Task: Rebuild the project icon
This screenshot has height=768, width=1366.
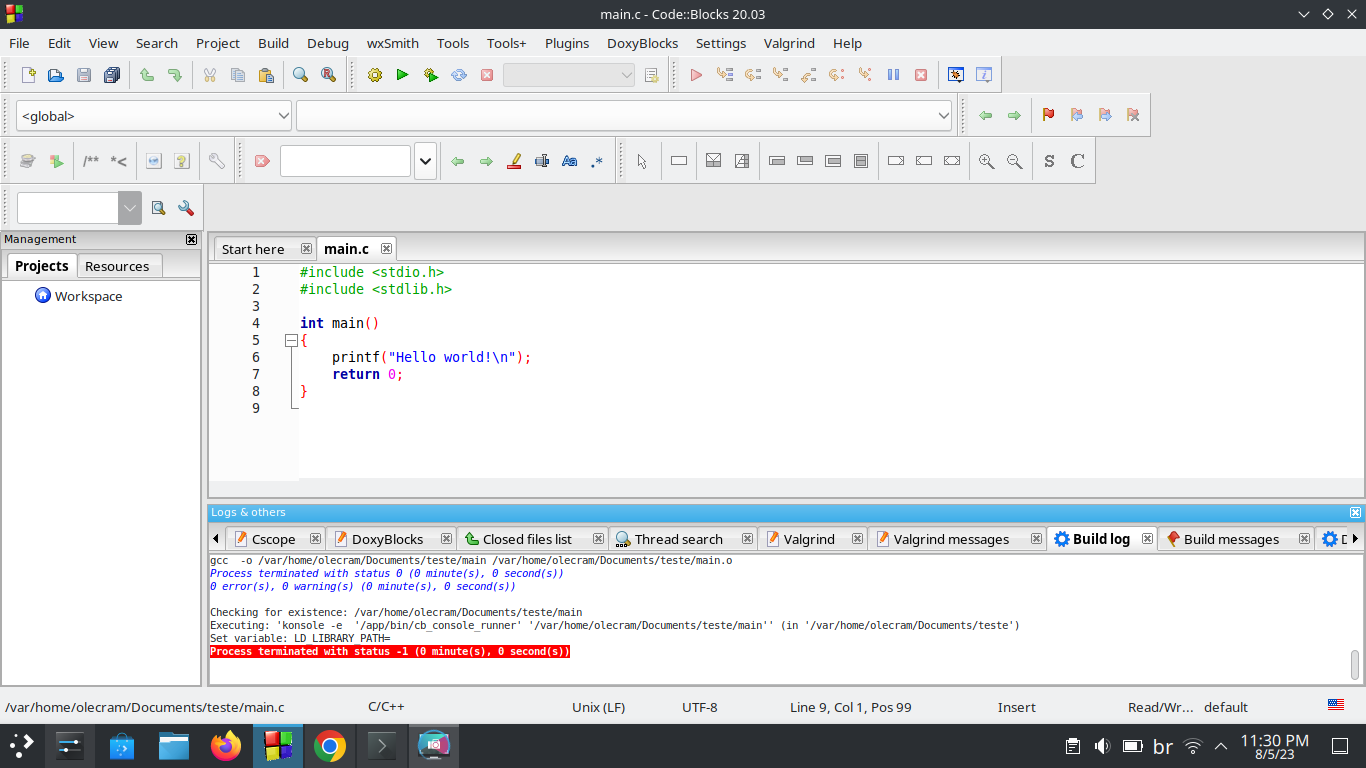Action: (x=459, y=75)
